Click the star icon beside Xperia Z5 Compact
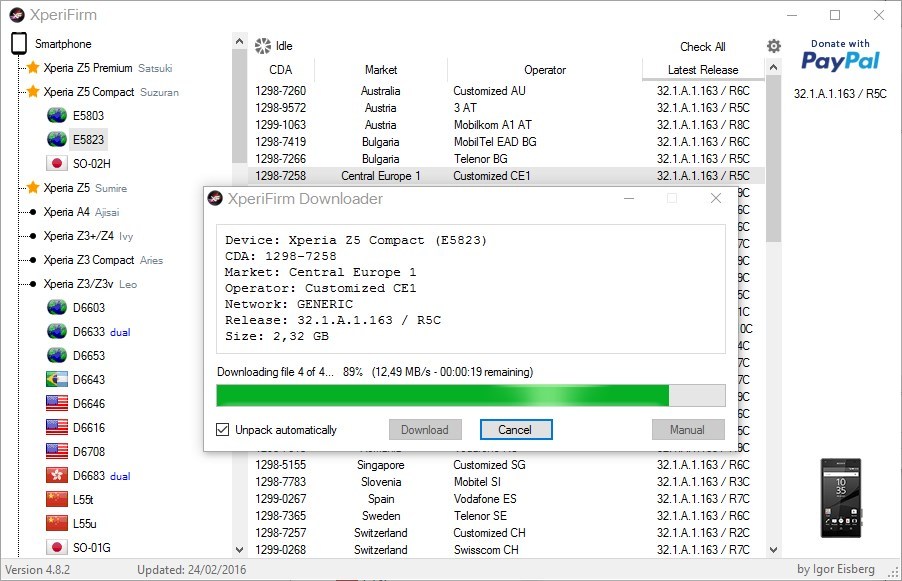The width and height of the screenshot is (902, 581). [33, 92]
